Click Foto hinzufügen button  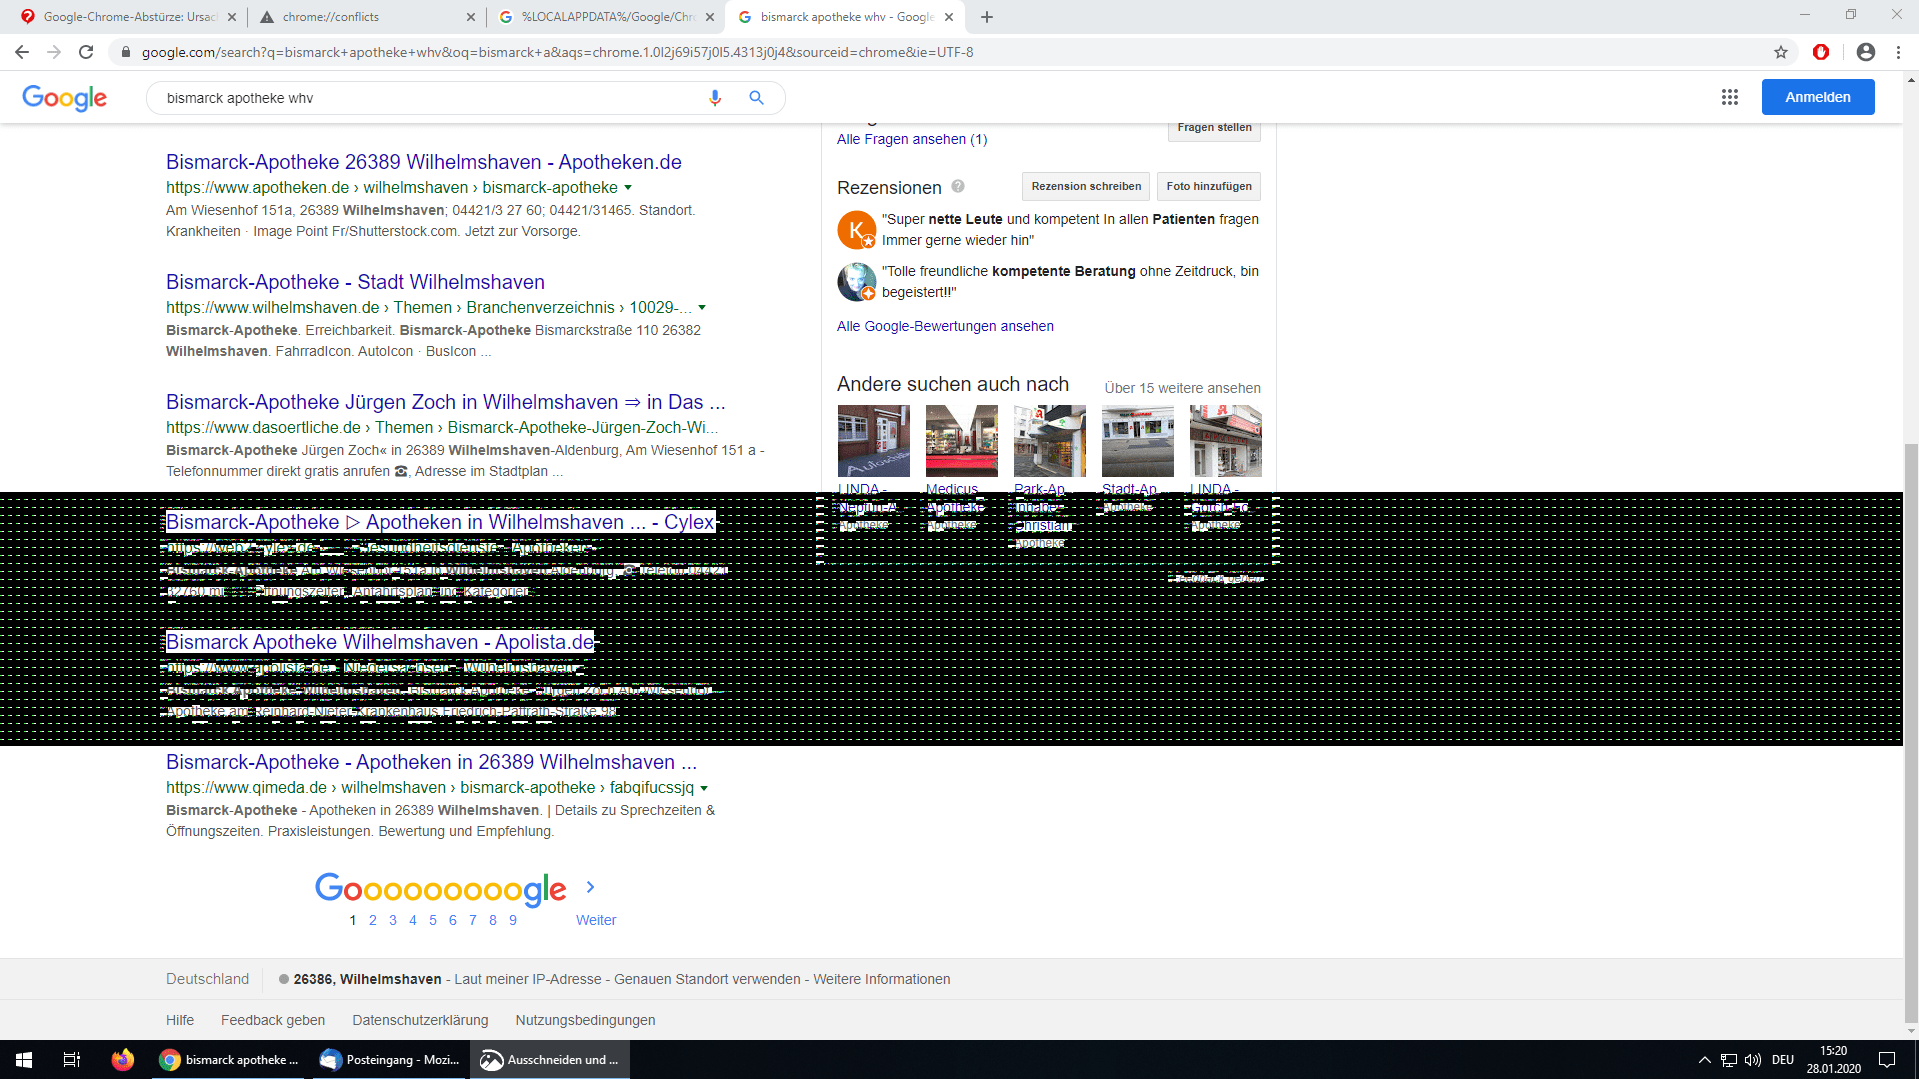coord(1209,186)
